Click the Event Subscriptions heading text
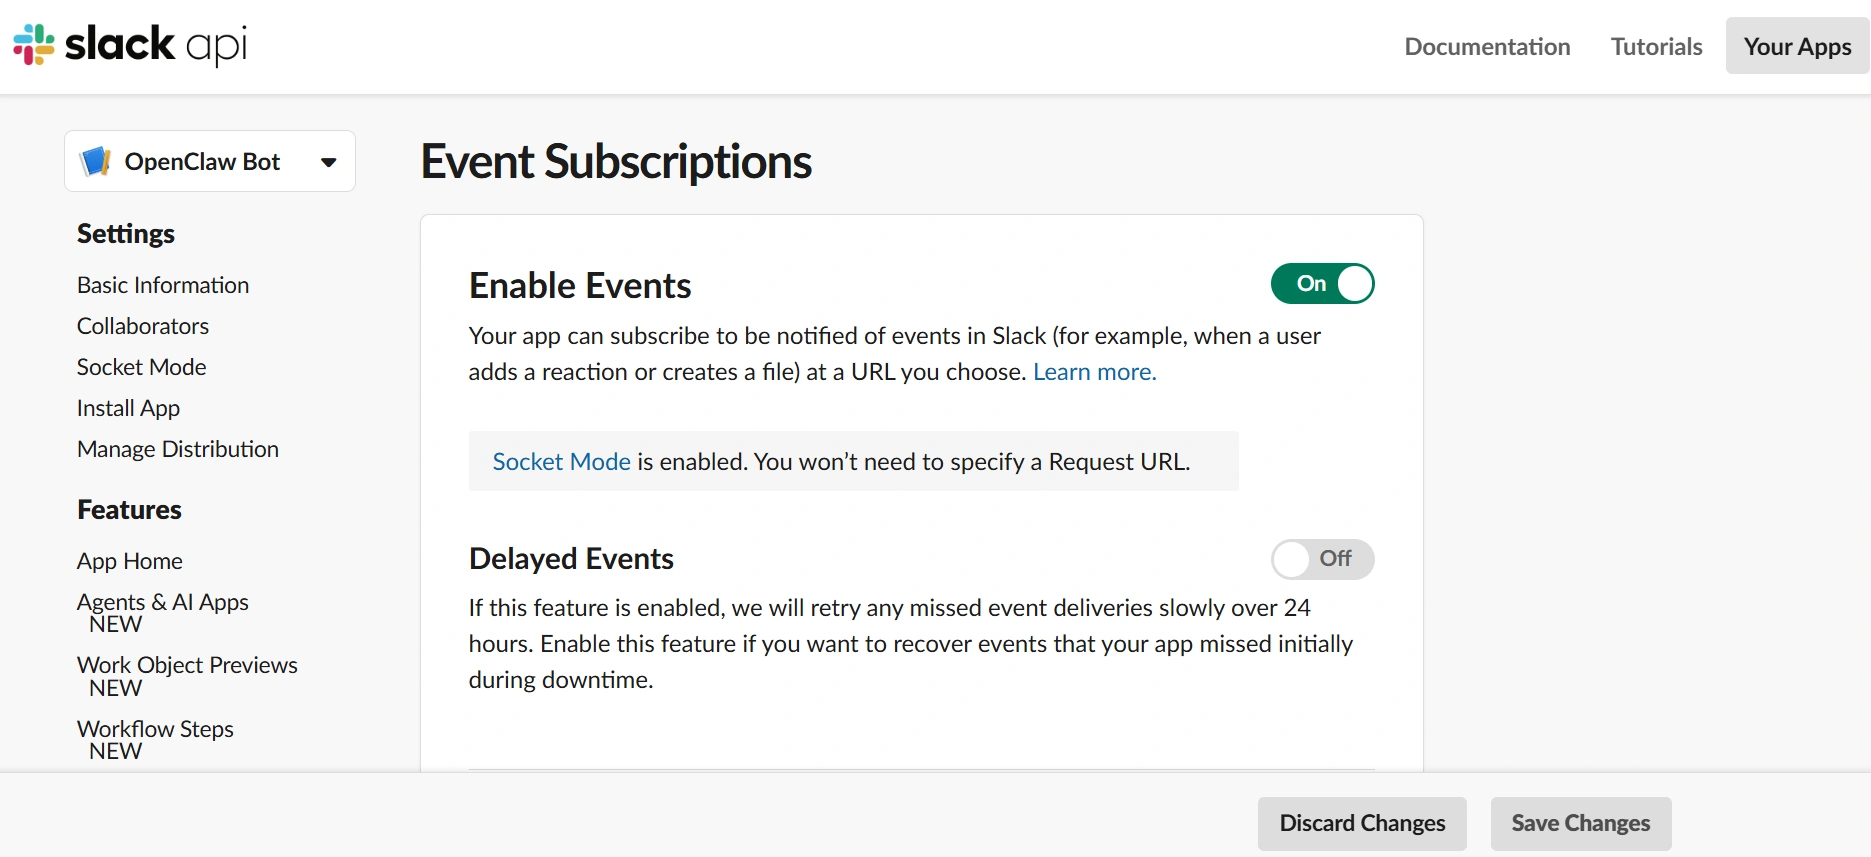The image size is (1871, 857). pos(616,162)
